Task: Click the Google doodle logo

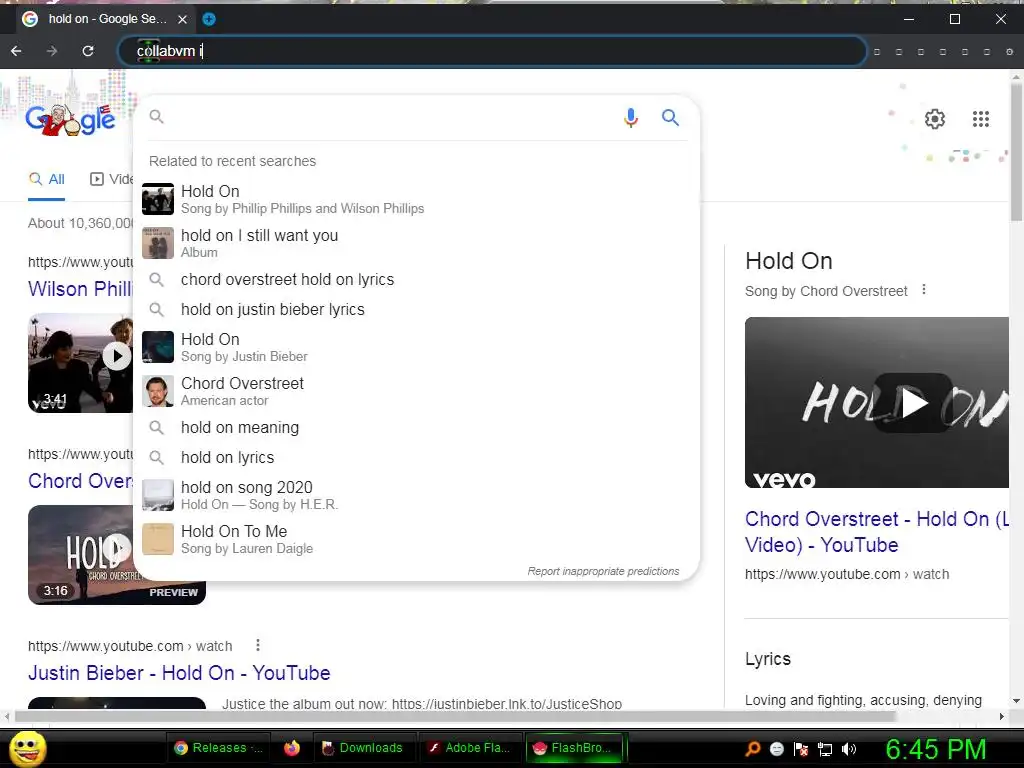Action: tap(71, 119)
